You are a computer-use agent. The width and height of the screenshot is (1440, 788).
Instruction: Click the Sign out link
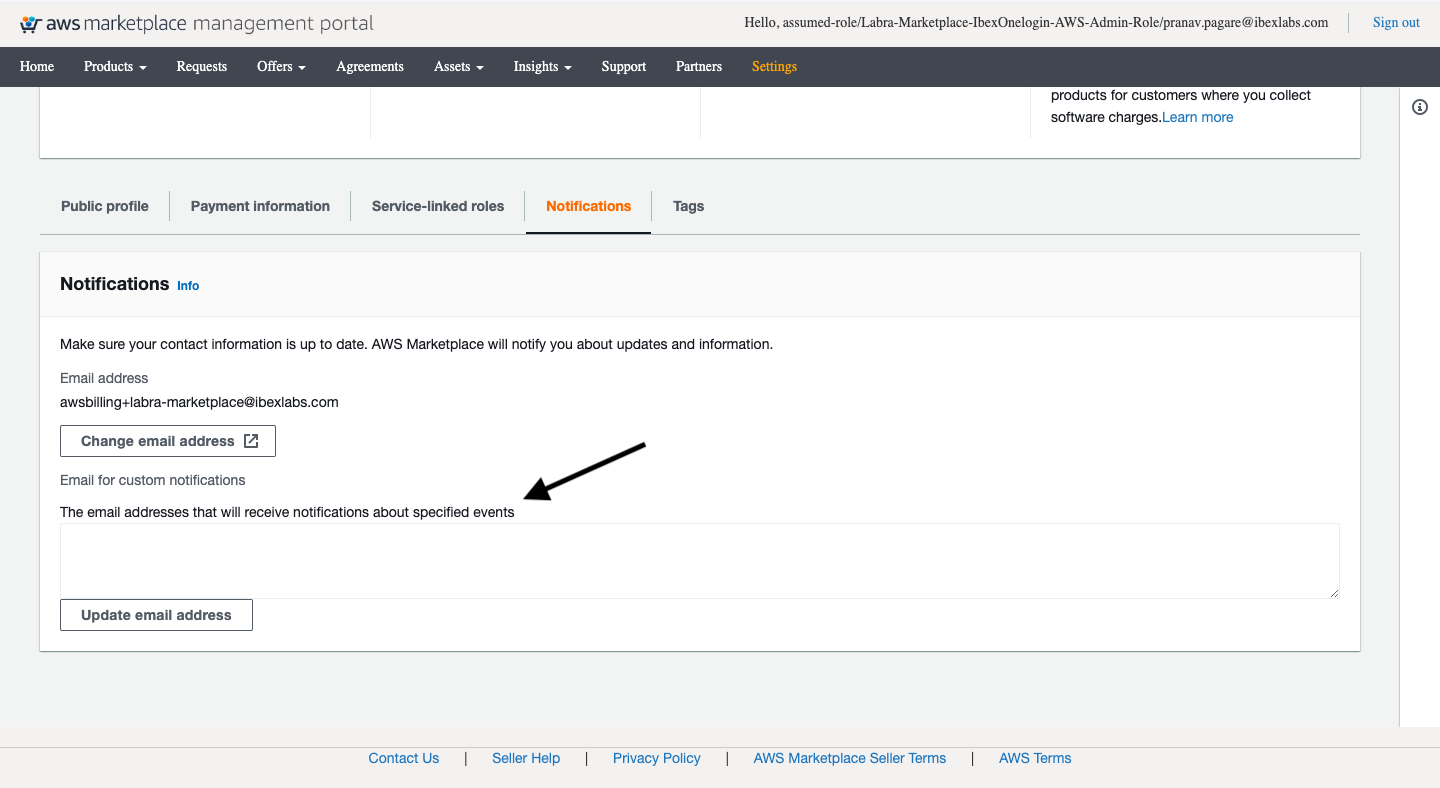tap(1396, 23)
